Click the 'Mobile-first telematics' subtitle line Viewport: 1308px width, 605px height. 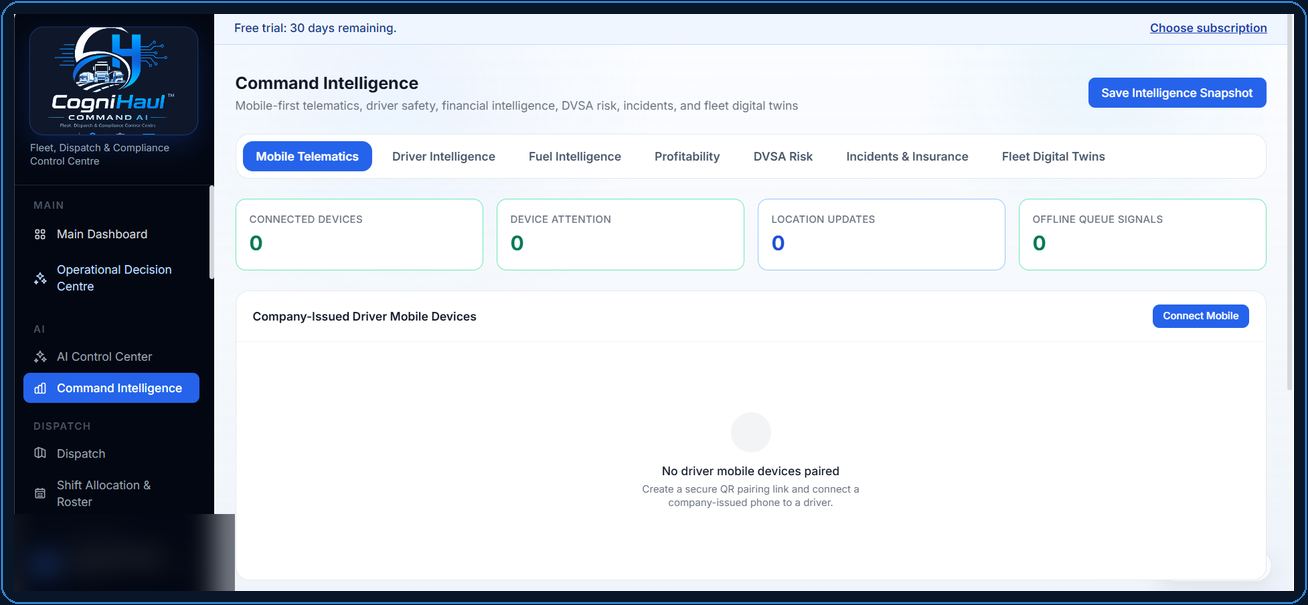pos(516,105)
